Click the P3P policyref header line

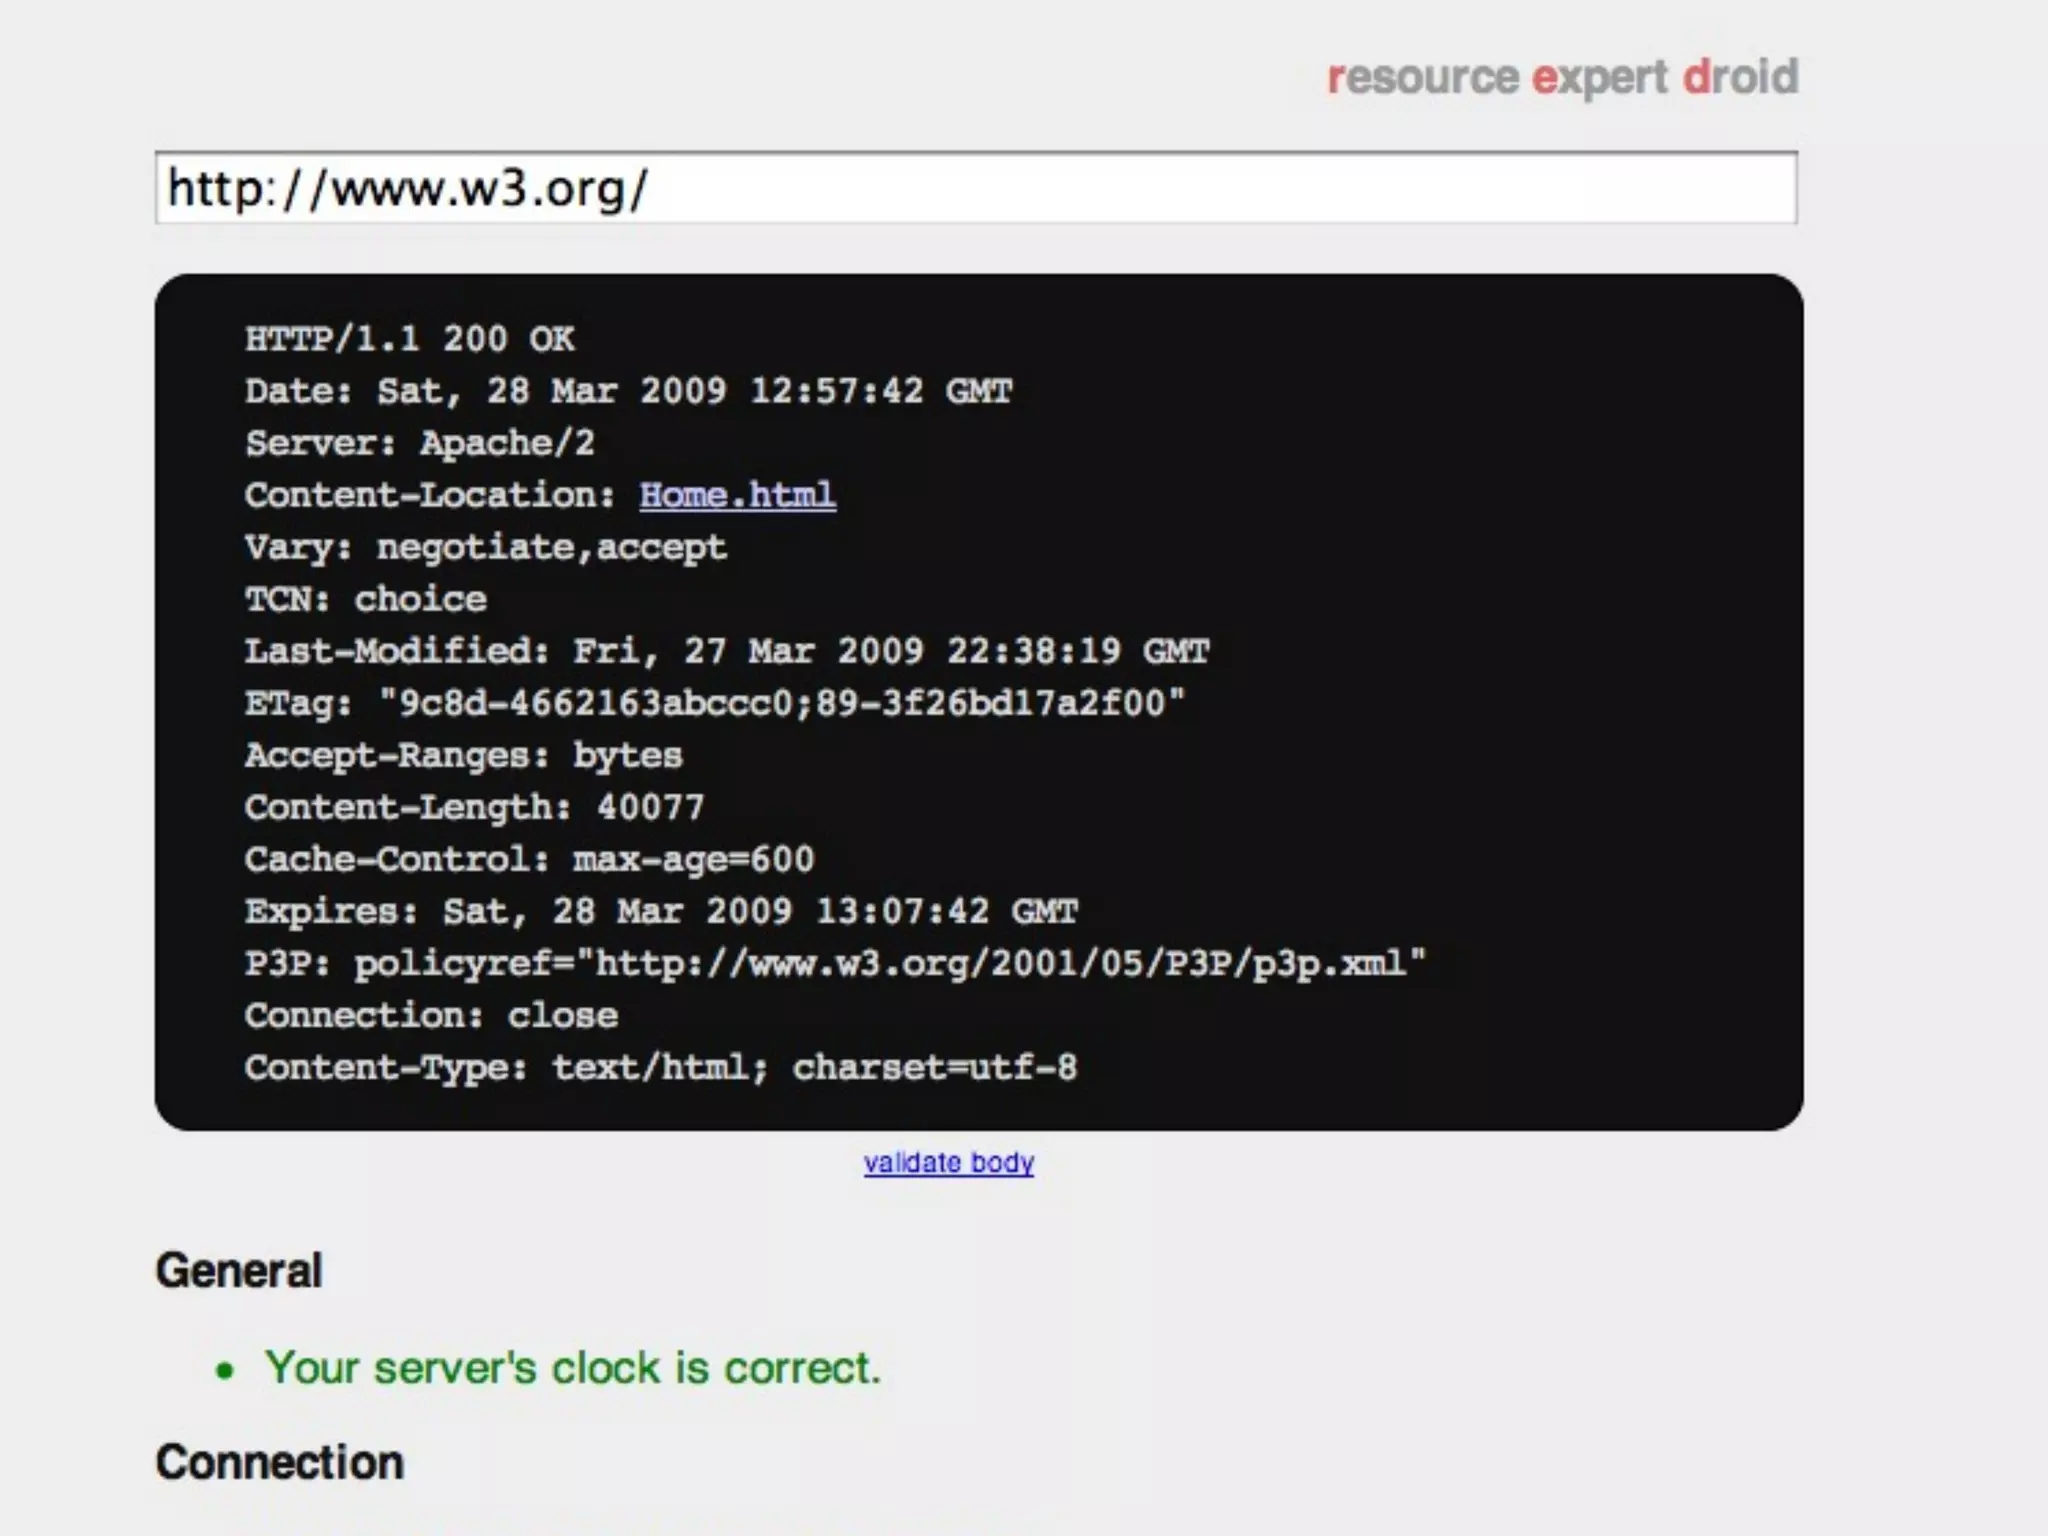pos(835,963)
